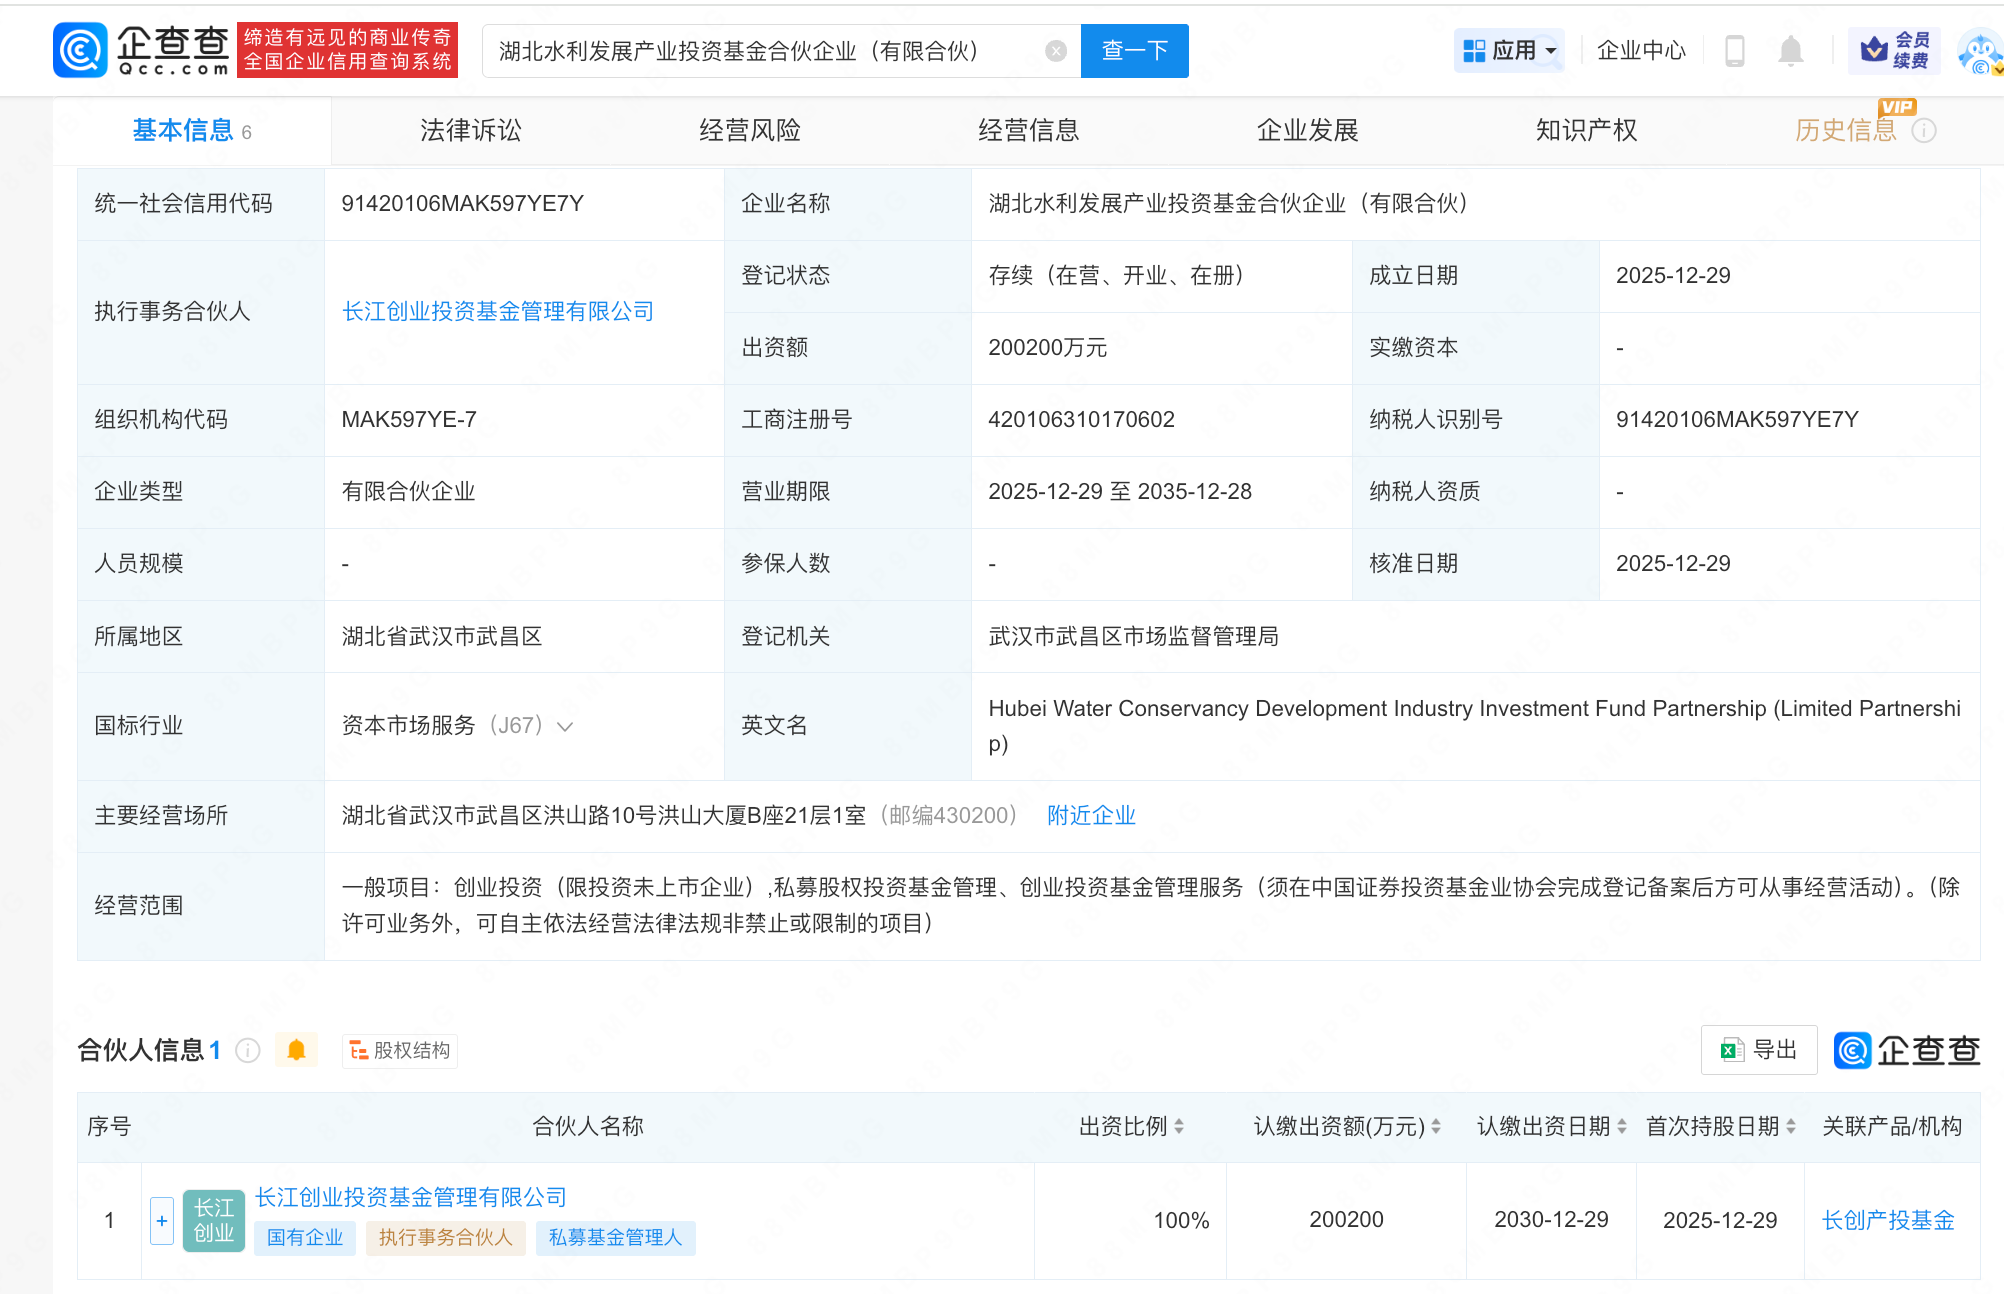Export partner table to Excel

pos(1758,1050)
